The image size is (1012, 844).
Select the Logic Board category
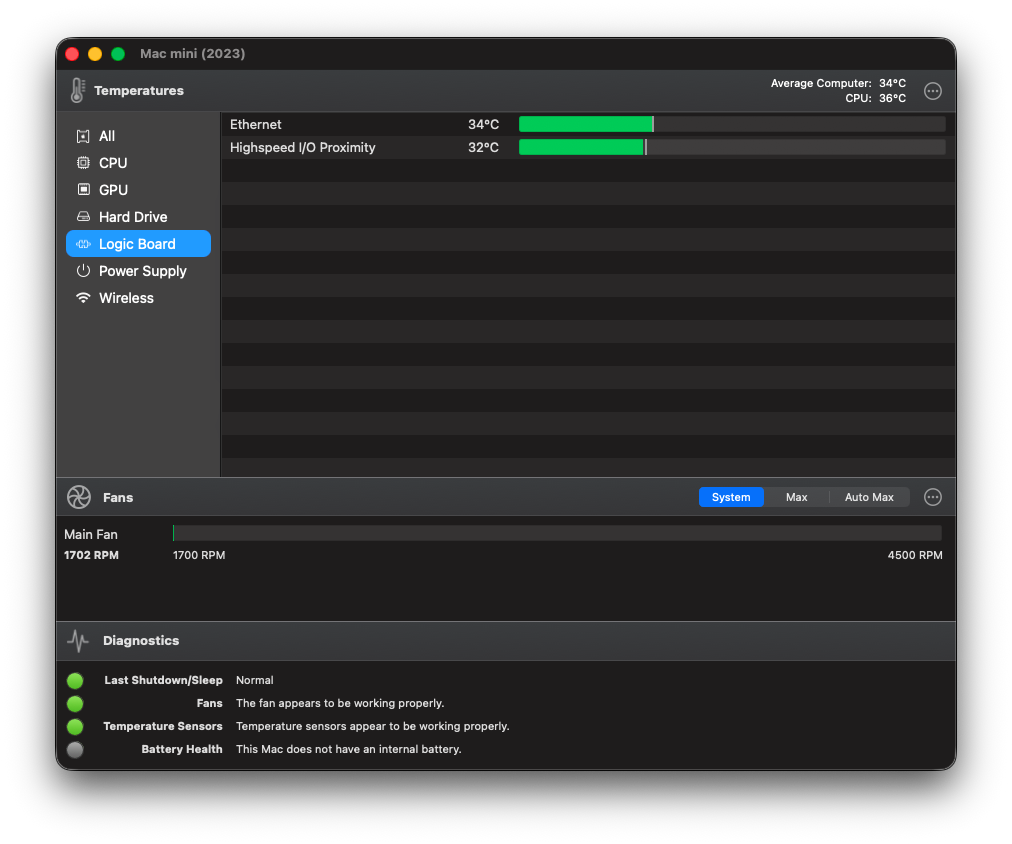[138, 244]
